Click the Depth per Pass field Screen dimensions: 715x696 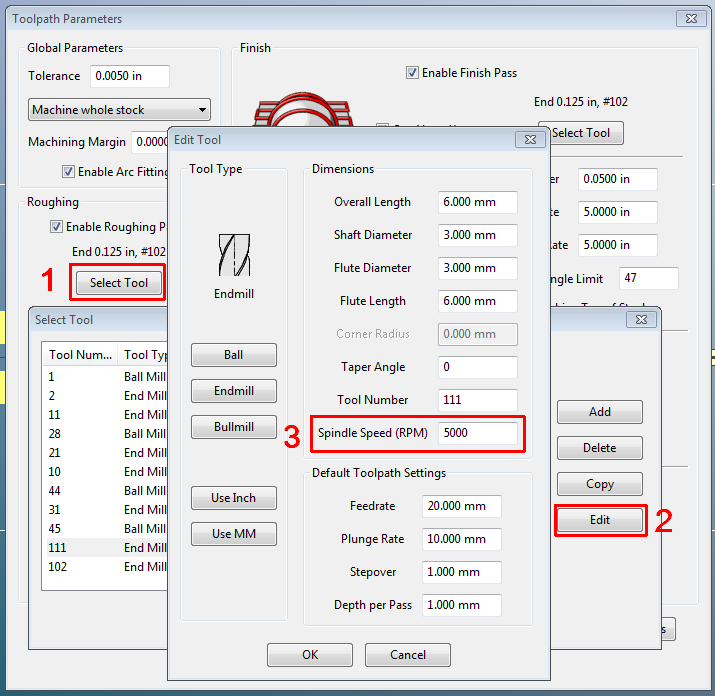(461, 605)
